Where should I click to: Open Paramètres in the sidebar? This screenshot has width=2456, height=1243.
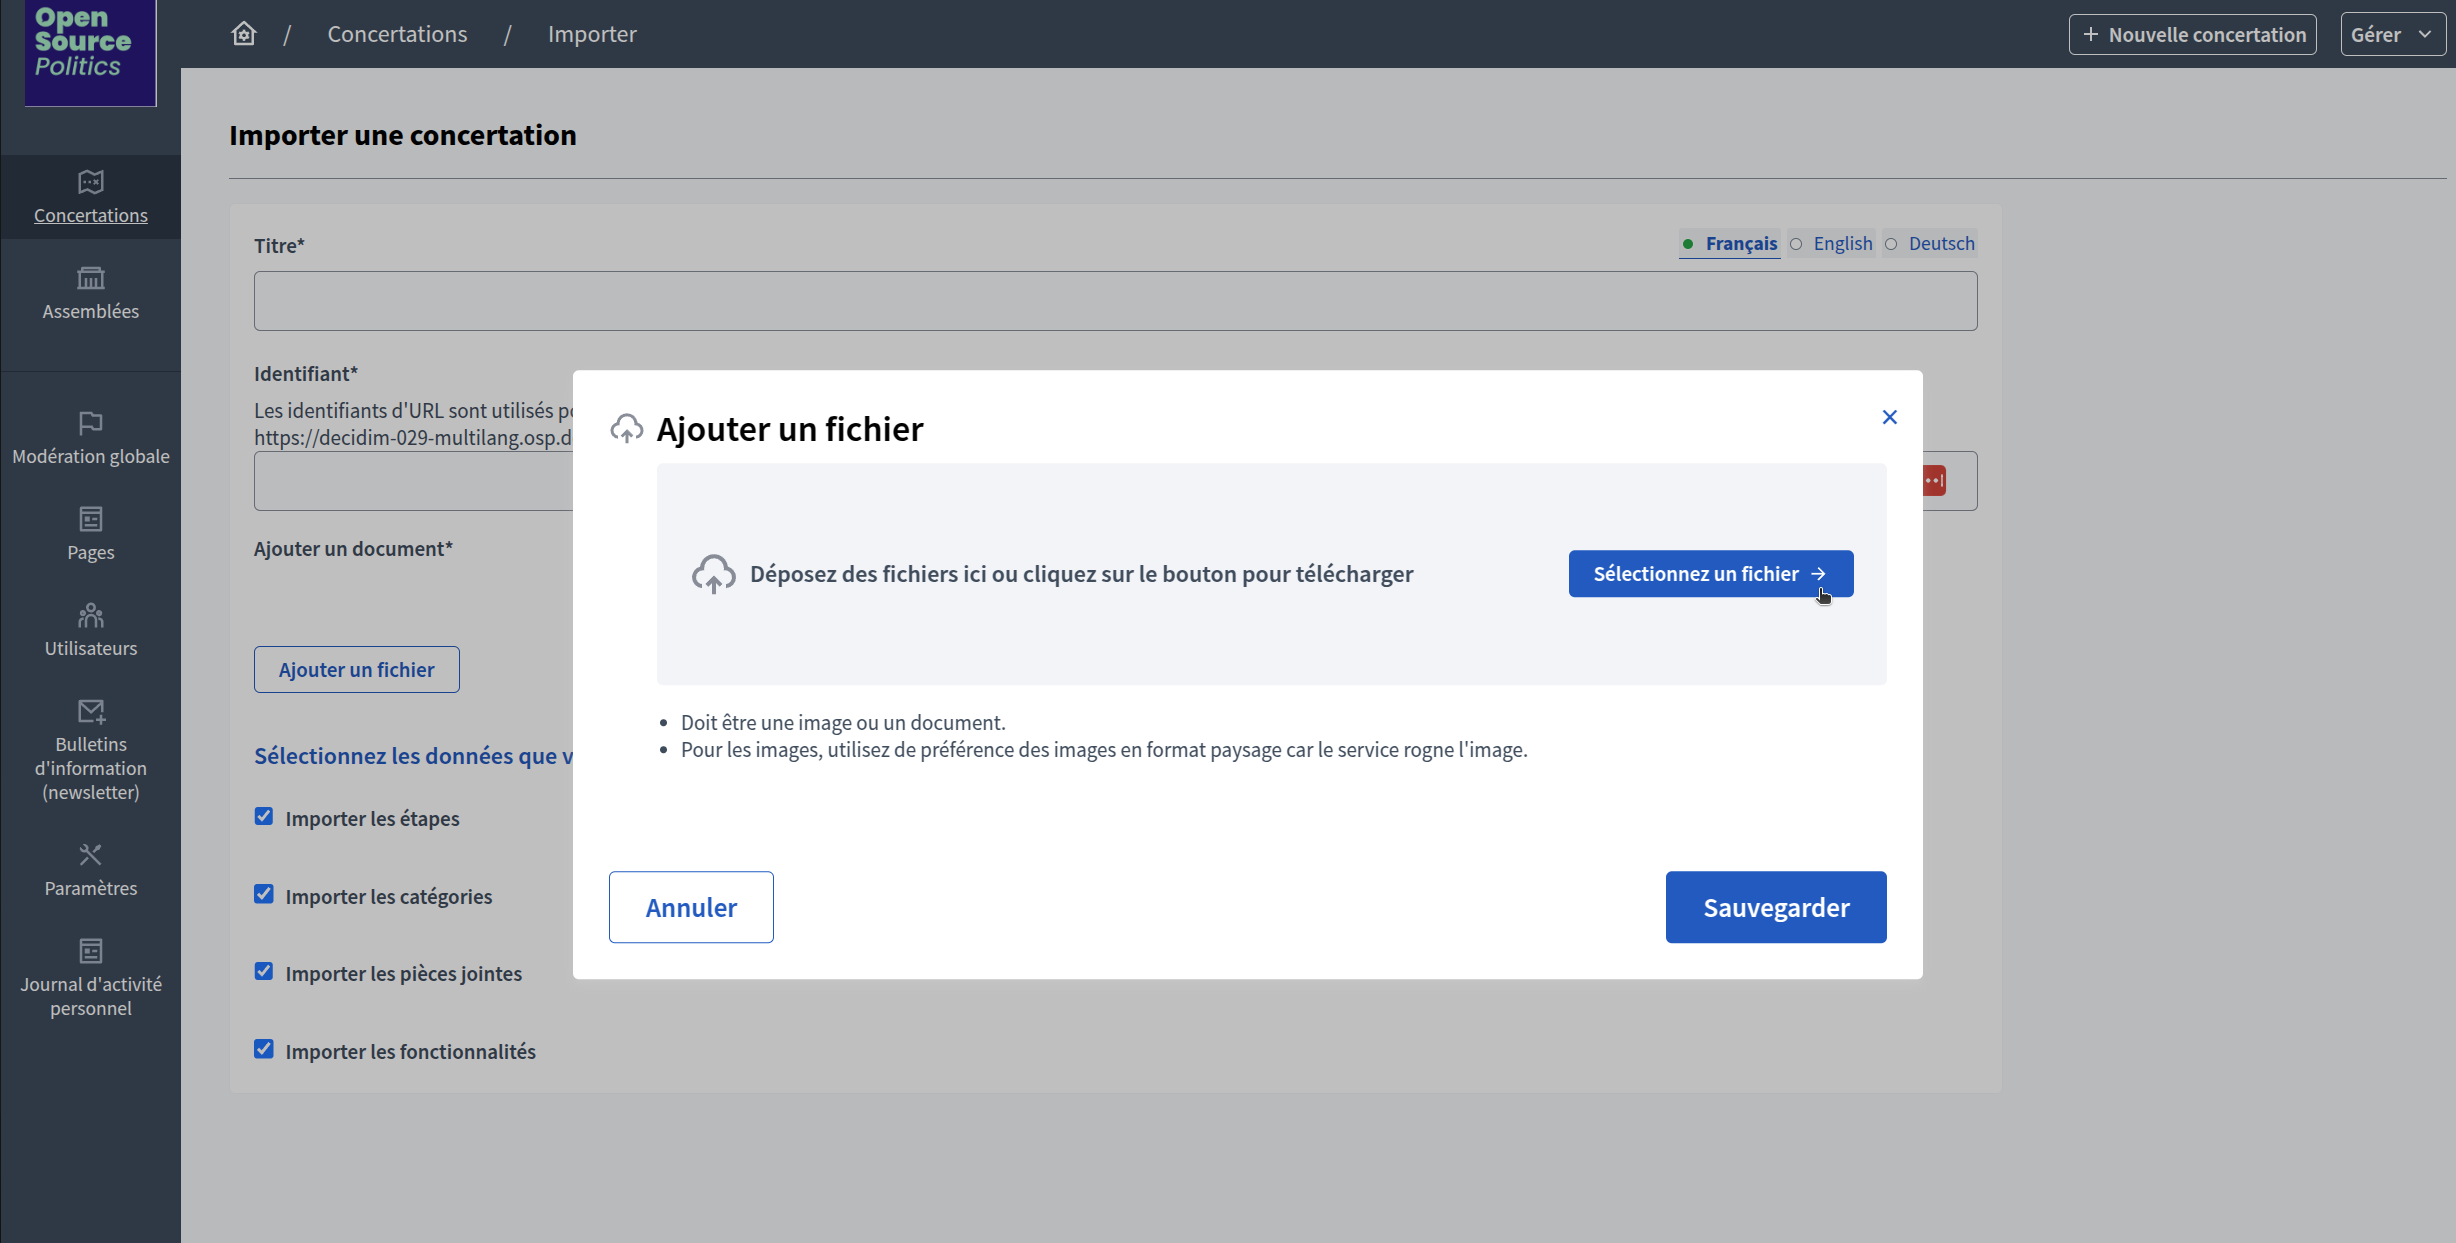(90, 870)
